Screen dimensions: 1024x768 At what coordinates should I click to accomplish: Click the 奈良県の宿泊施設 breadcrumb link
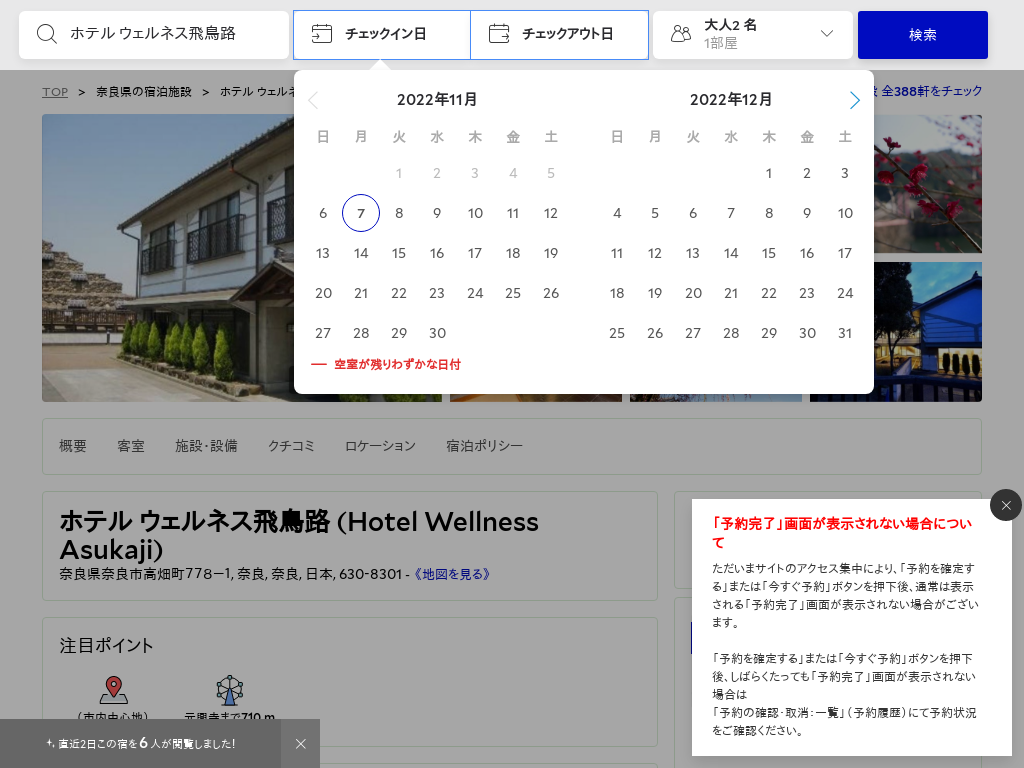144,92
